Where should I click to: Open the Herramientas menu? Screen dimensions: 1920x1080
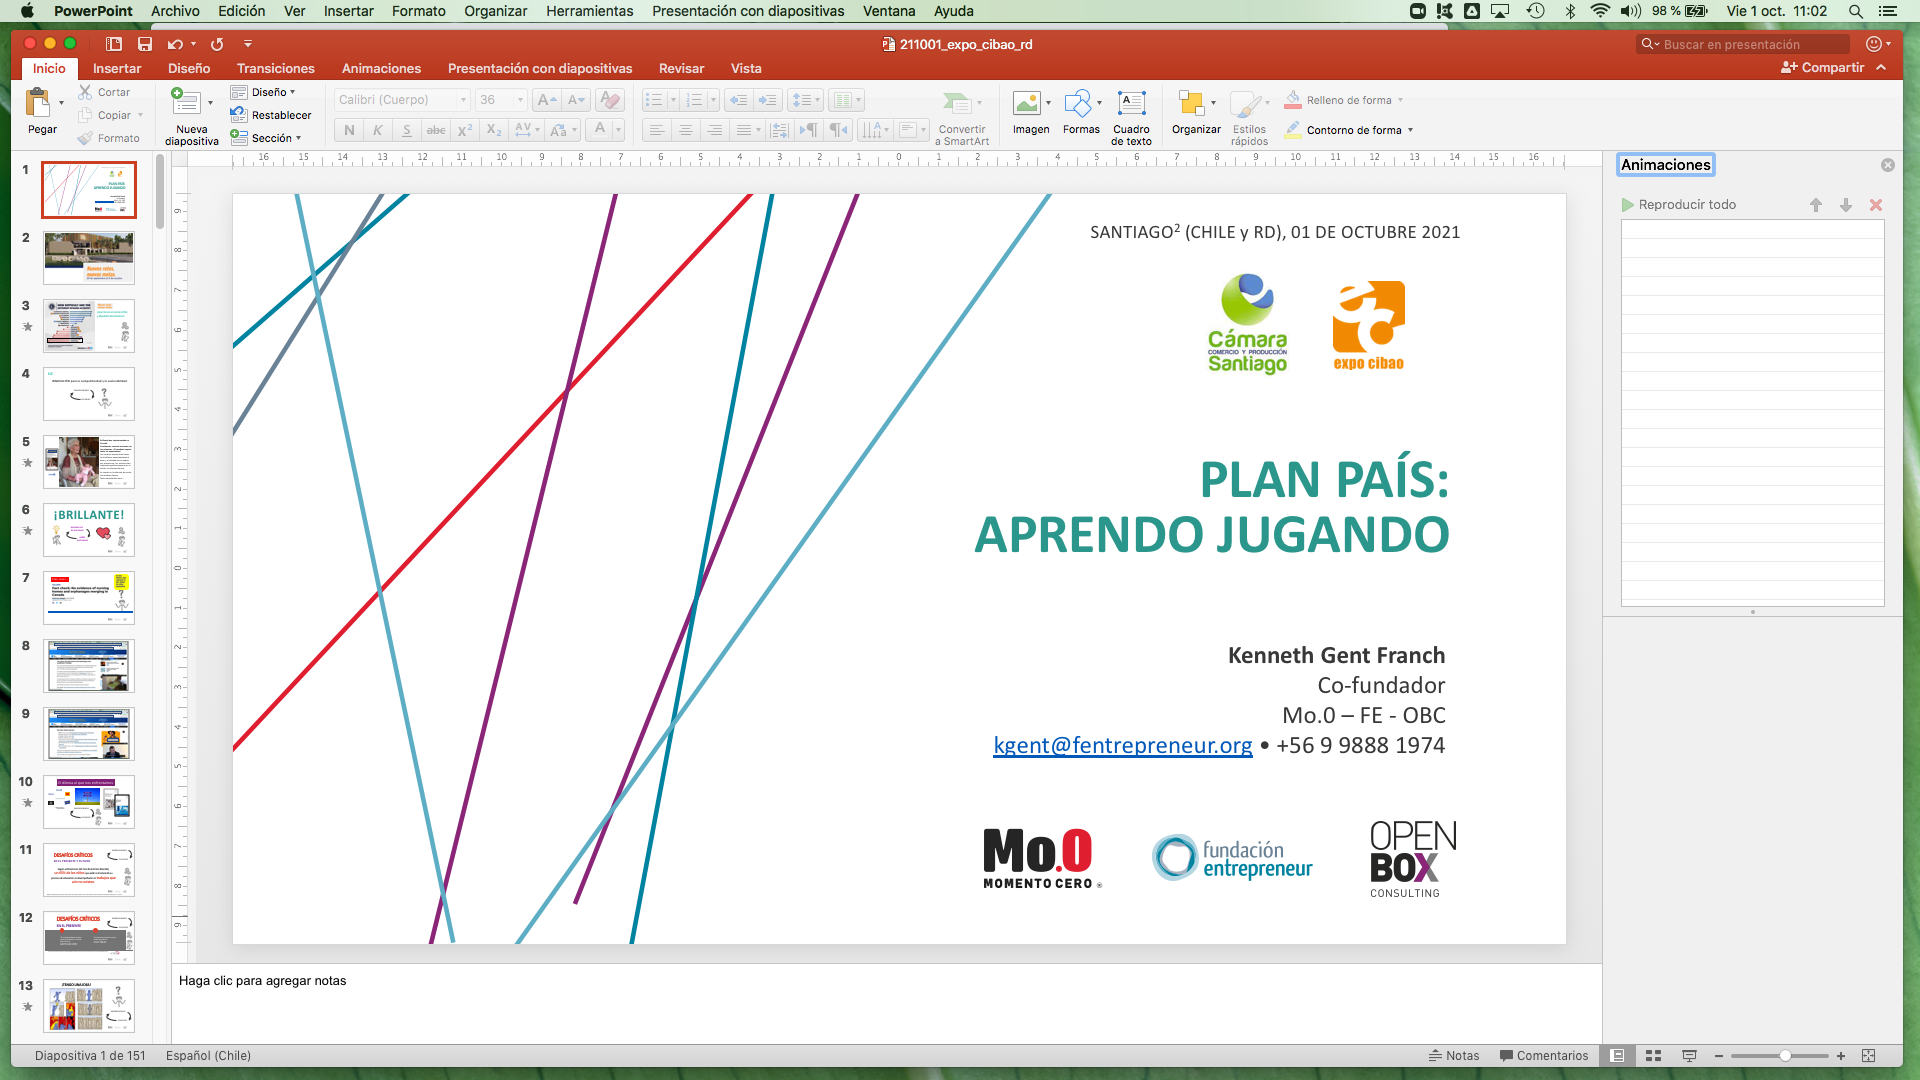(x=589, y=11)
